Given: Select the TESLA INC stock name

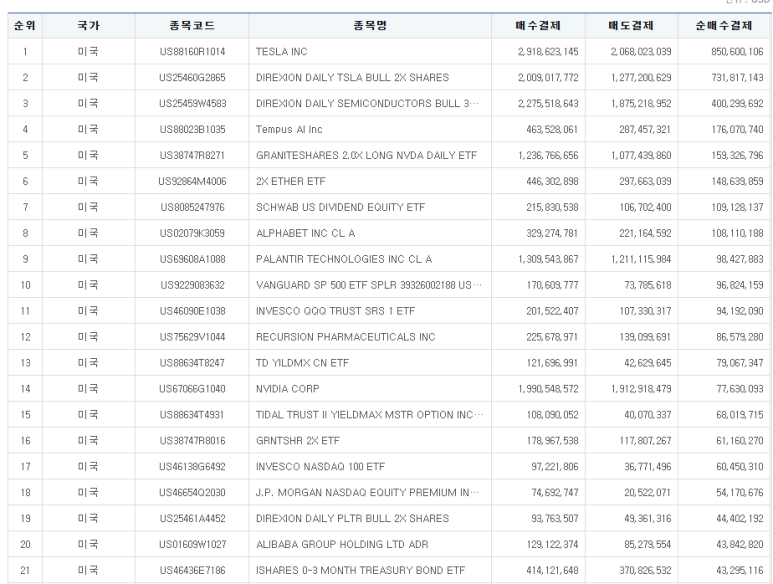Looking at the screenshot, I should [281, 52].
